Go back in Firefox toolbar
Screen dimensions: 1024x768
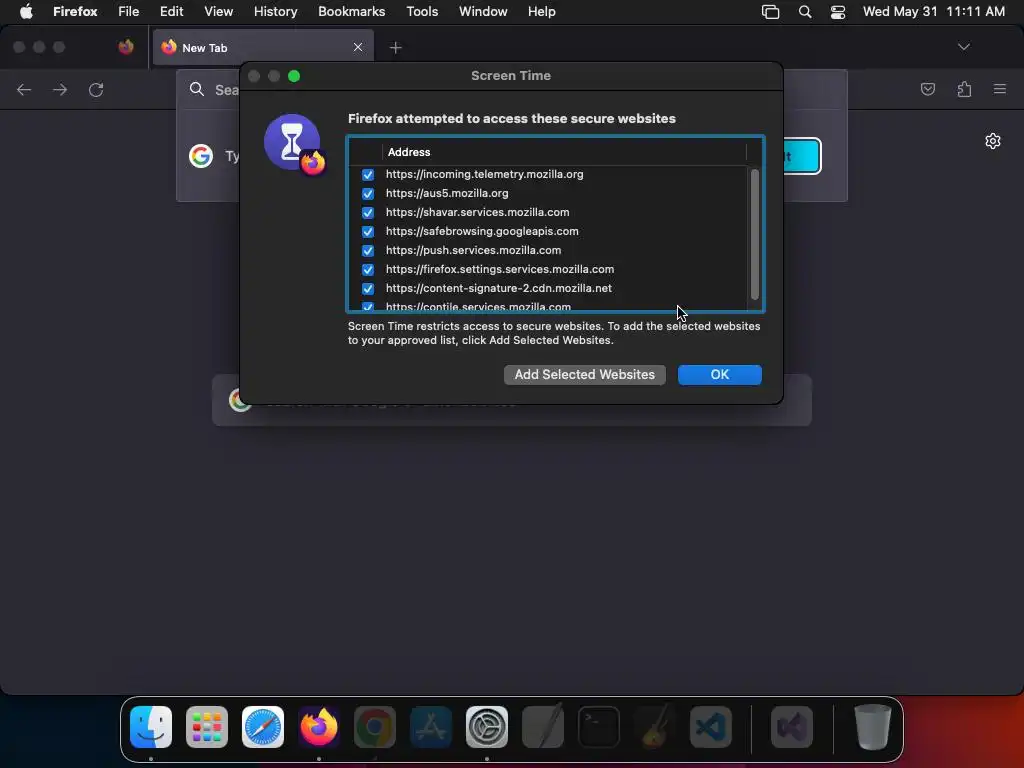tap(24, 89)
